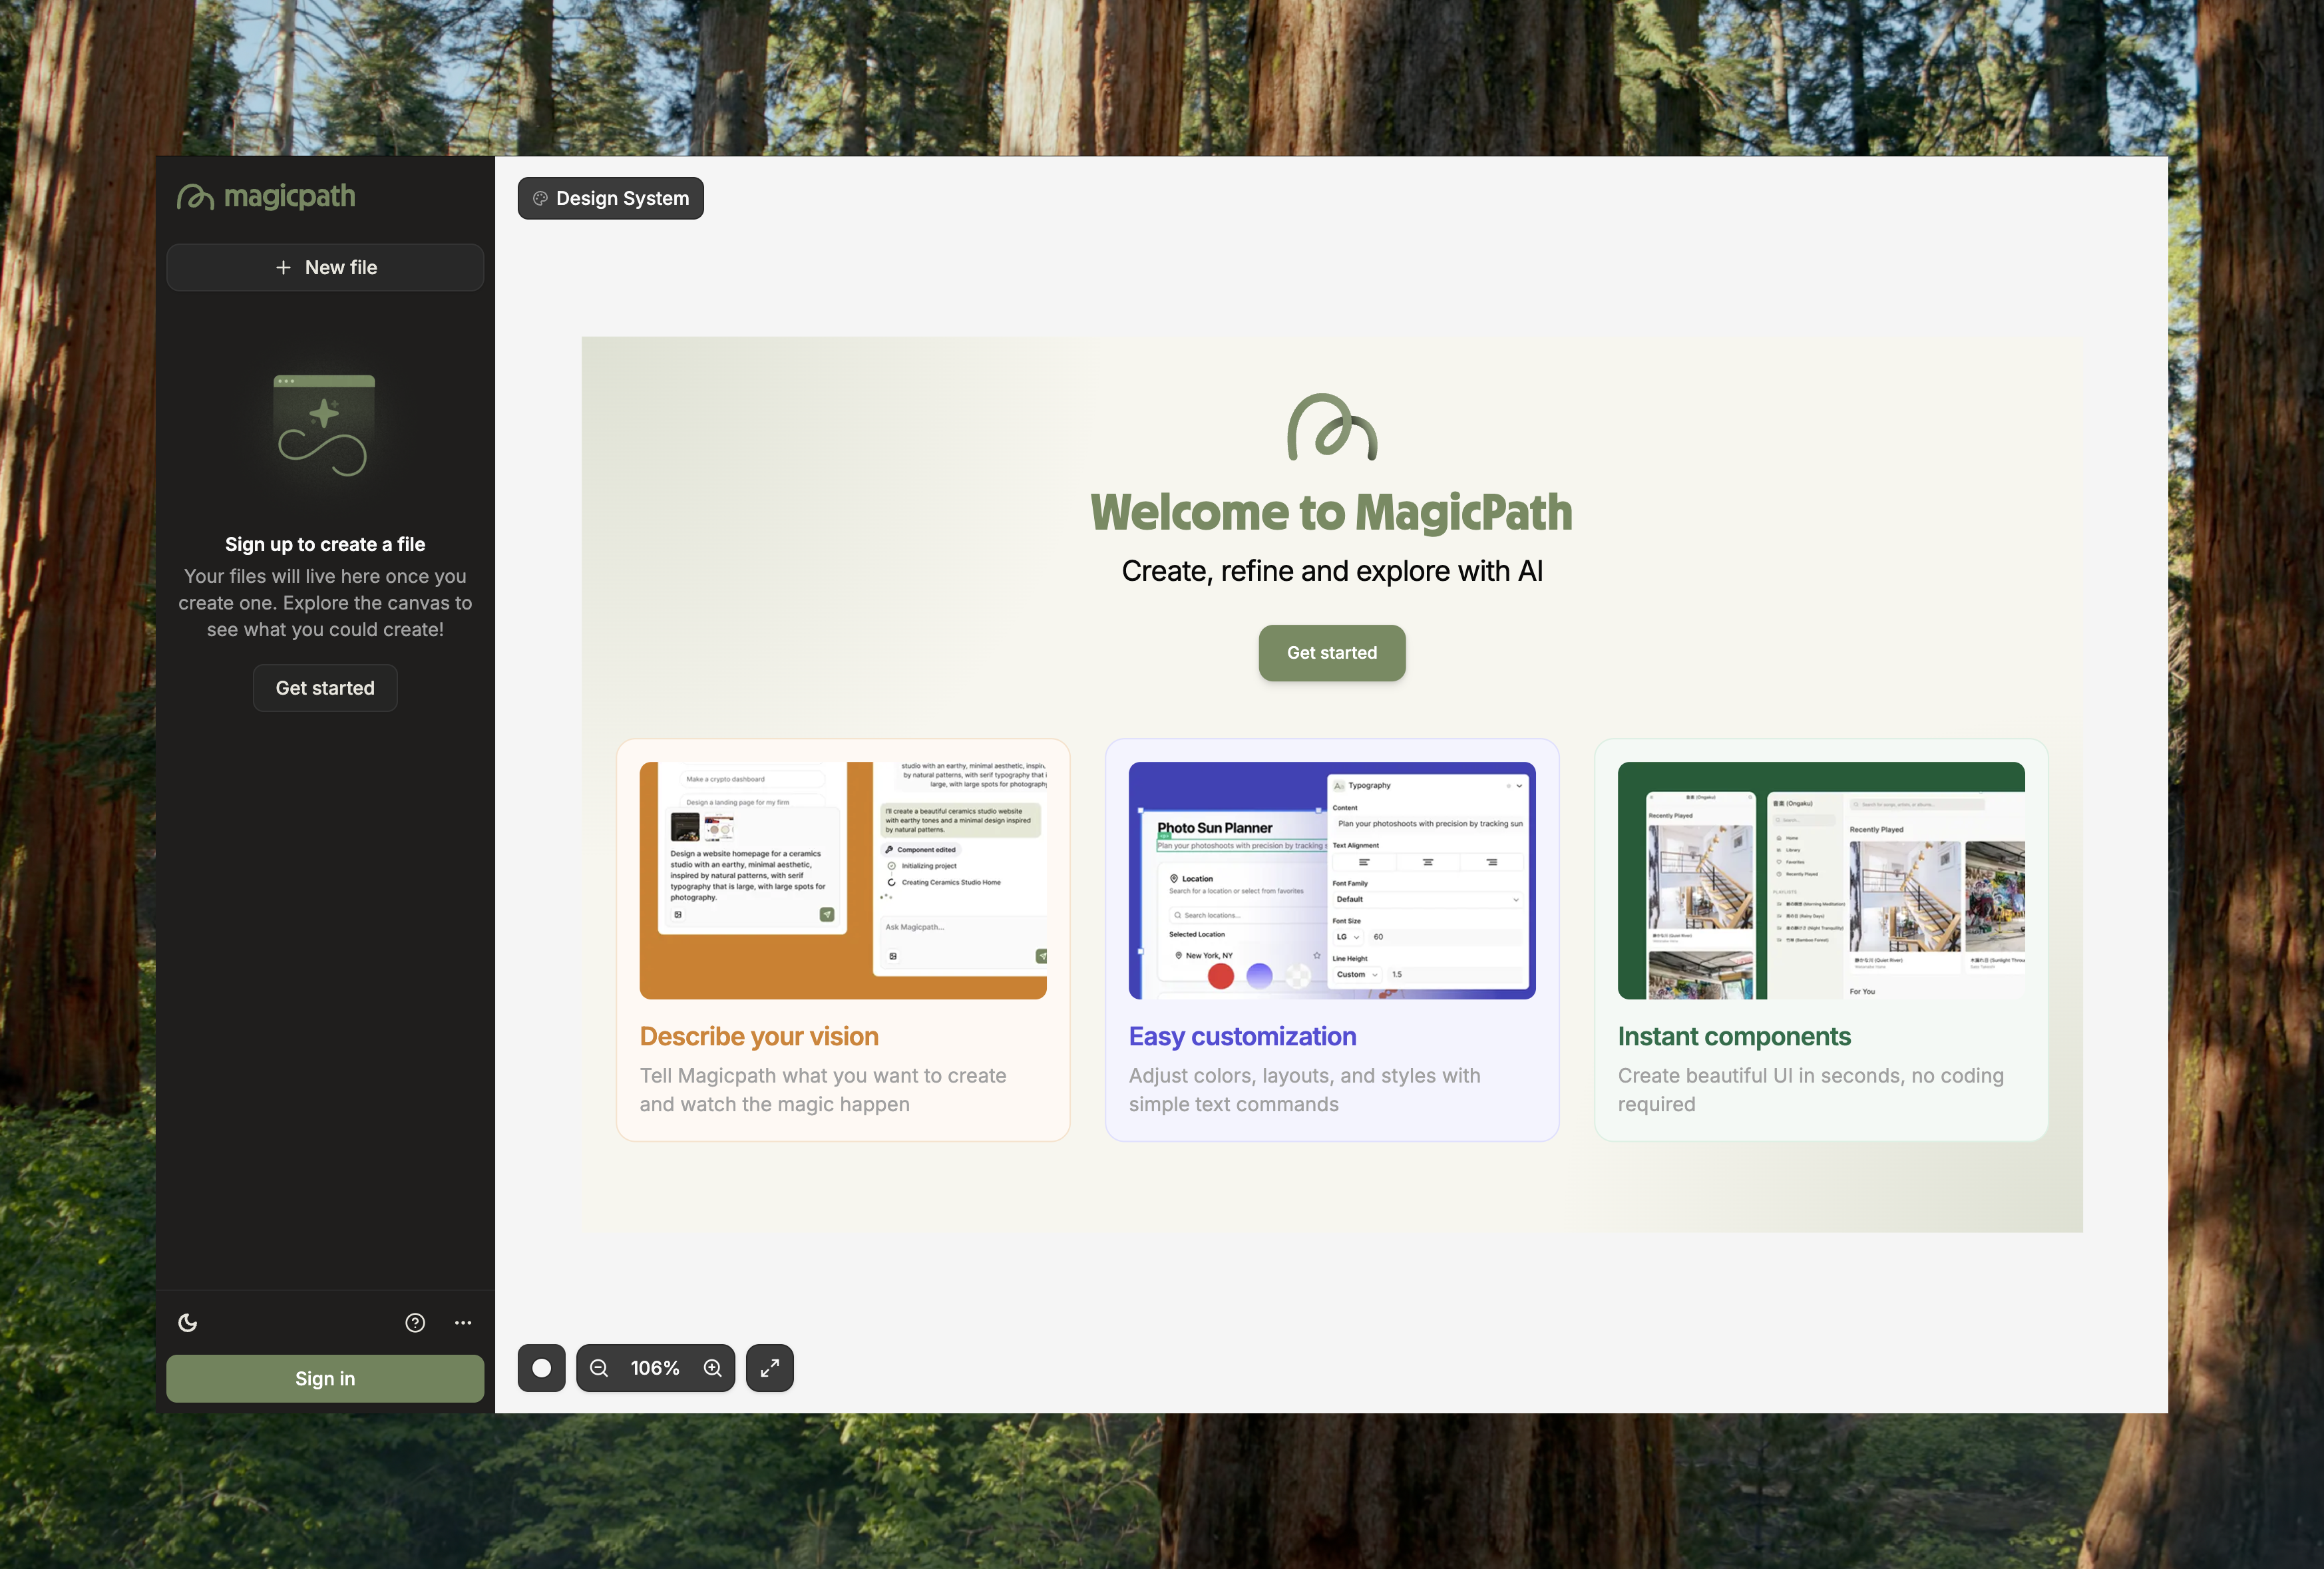This screenshot has height=1569, width=2324.
Task: Open the Design System panel
Action: (610, 198)
